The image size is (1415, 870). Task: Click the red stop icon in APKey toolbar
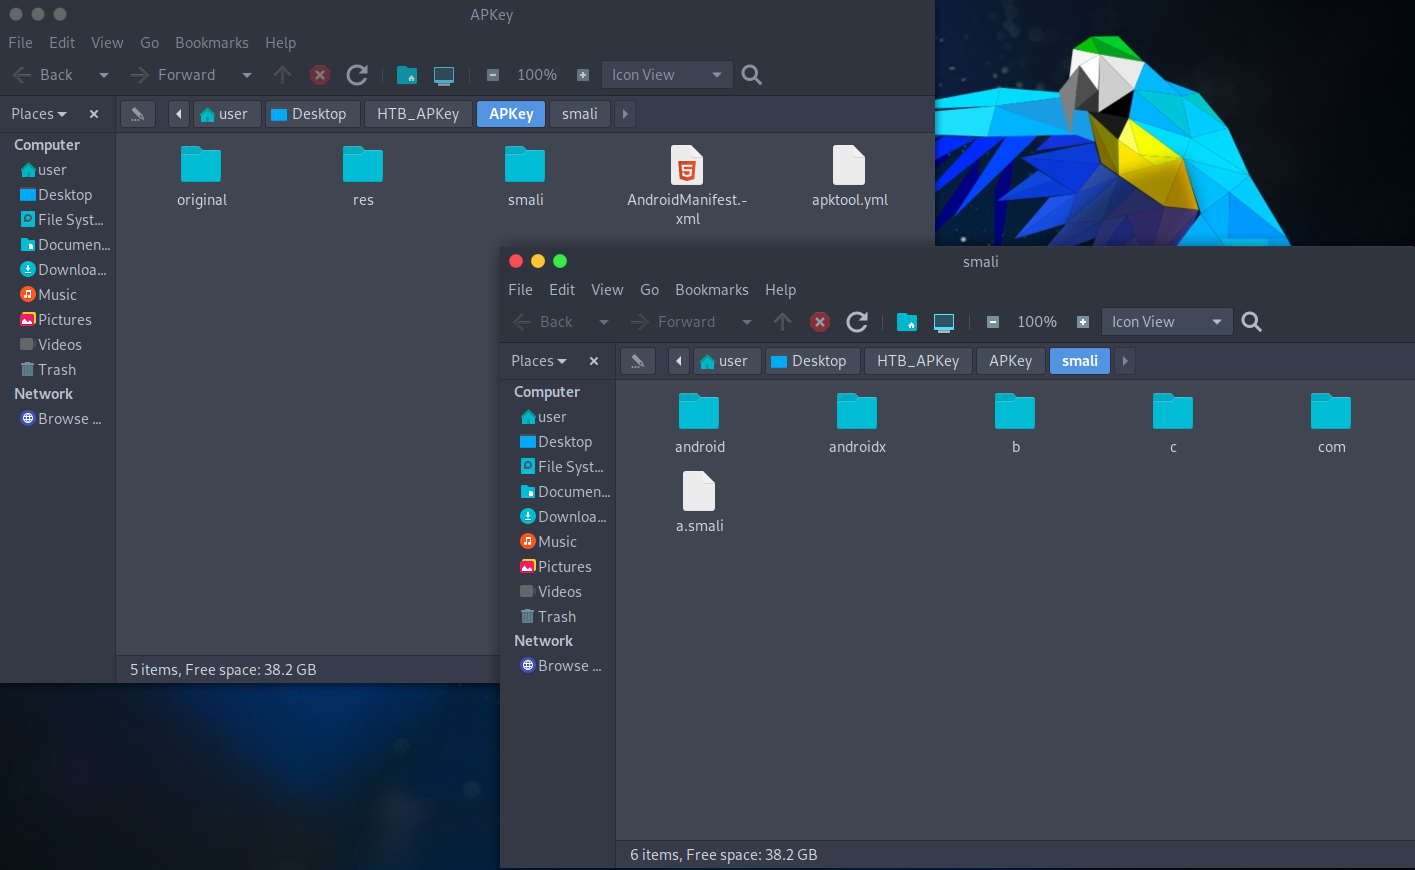tap(319, 74)
